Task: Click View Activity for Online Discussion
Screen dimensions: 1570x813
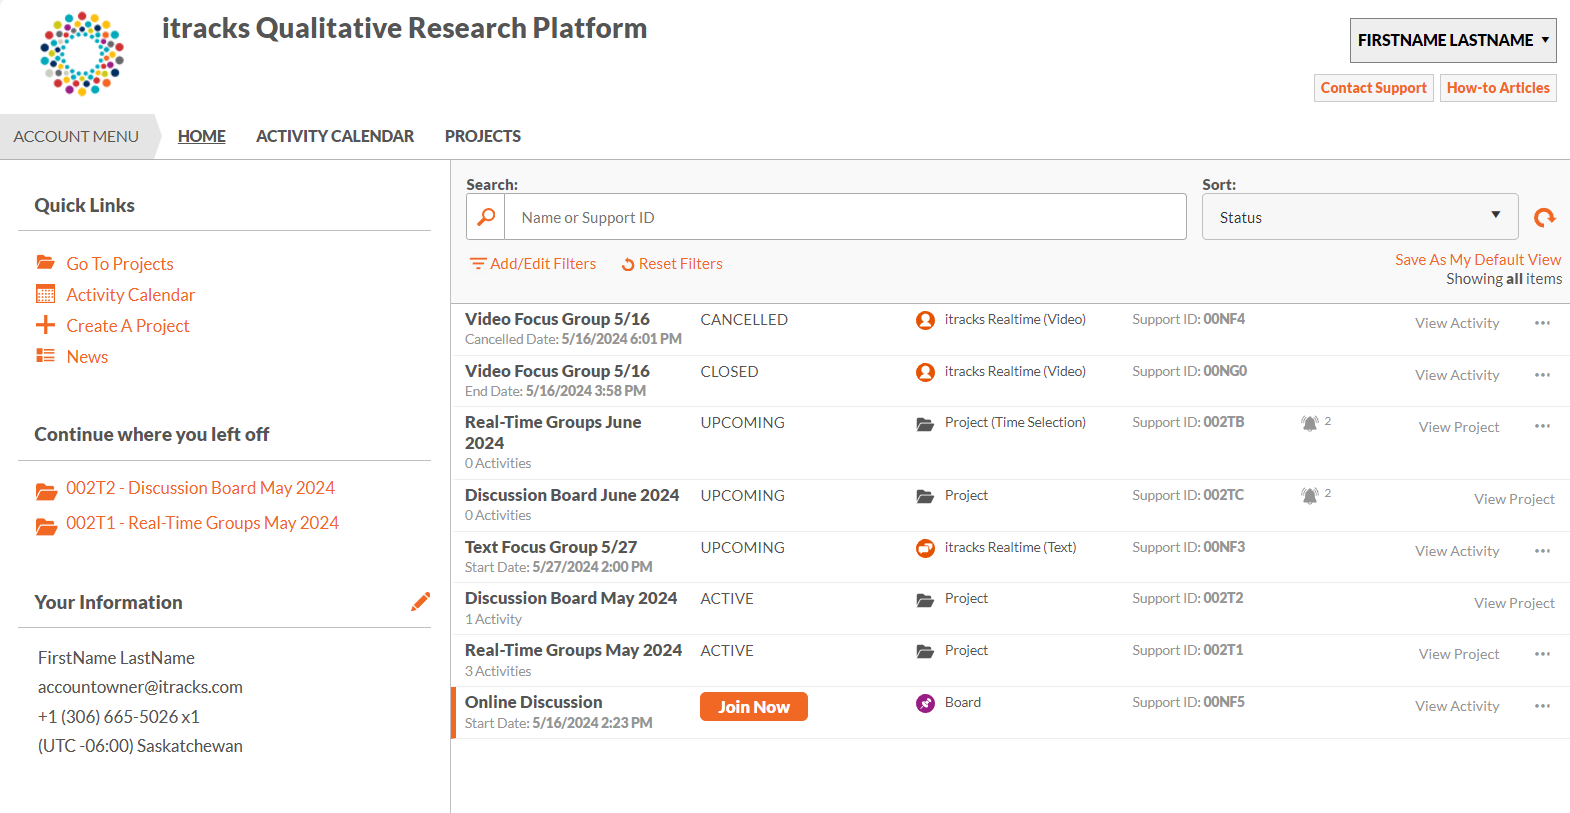Action: (x=1457, y=706)
